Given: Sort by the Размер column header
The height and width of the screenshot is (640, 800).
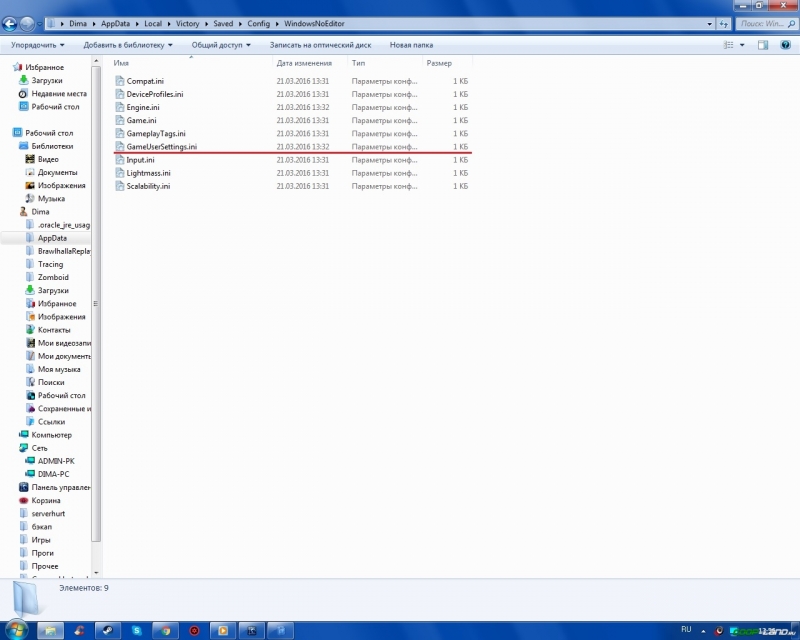Looking at the screenshot, I should point(447,63).
